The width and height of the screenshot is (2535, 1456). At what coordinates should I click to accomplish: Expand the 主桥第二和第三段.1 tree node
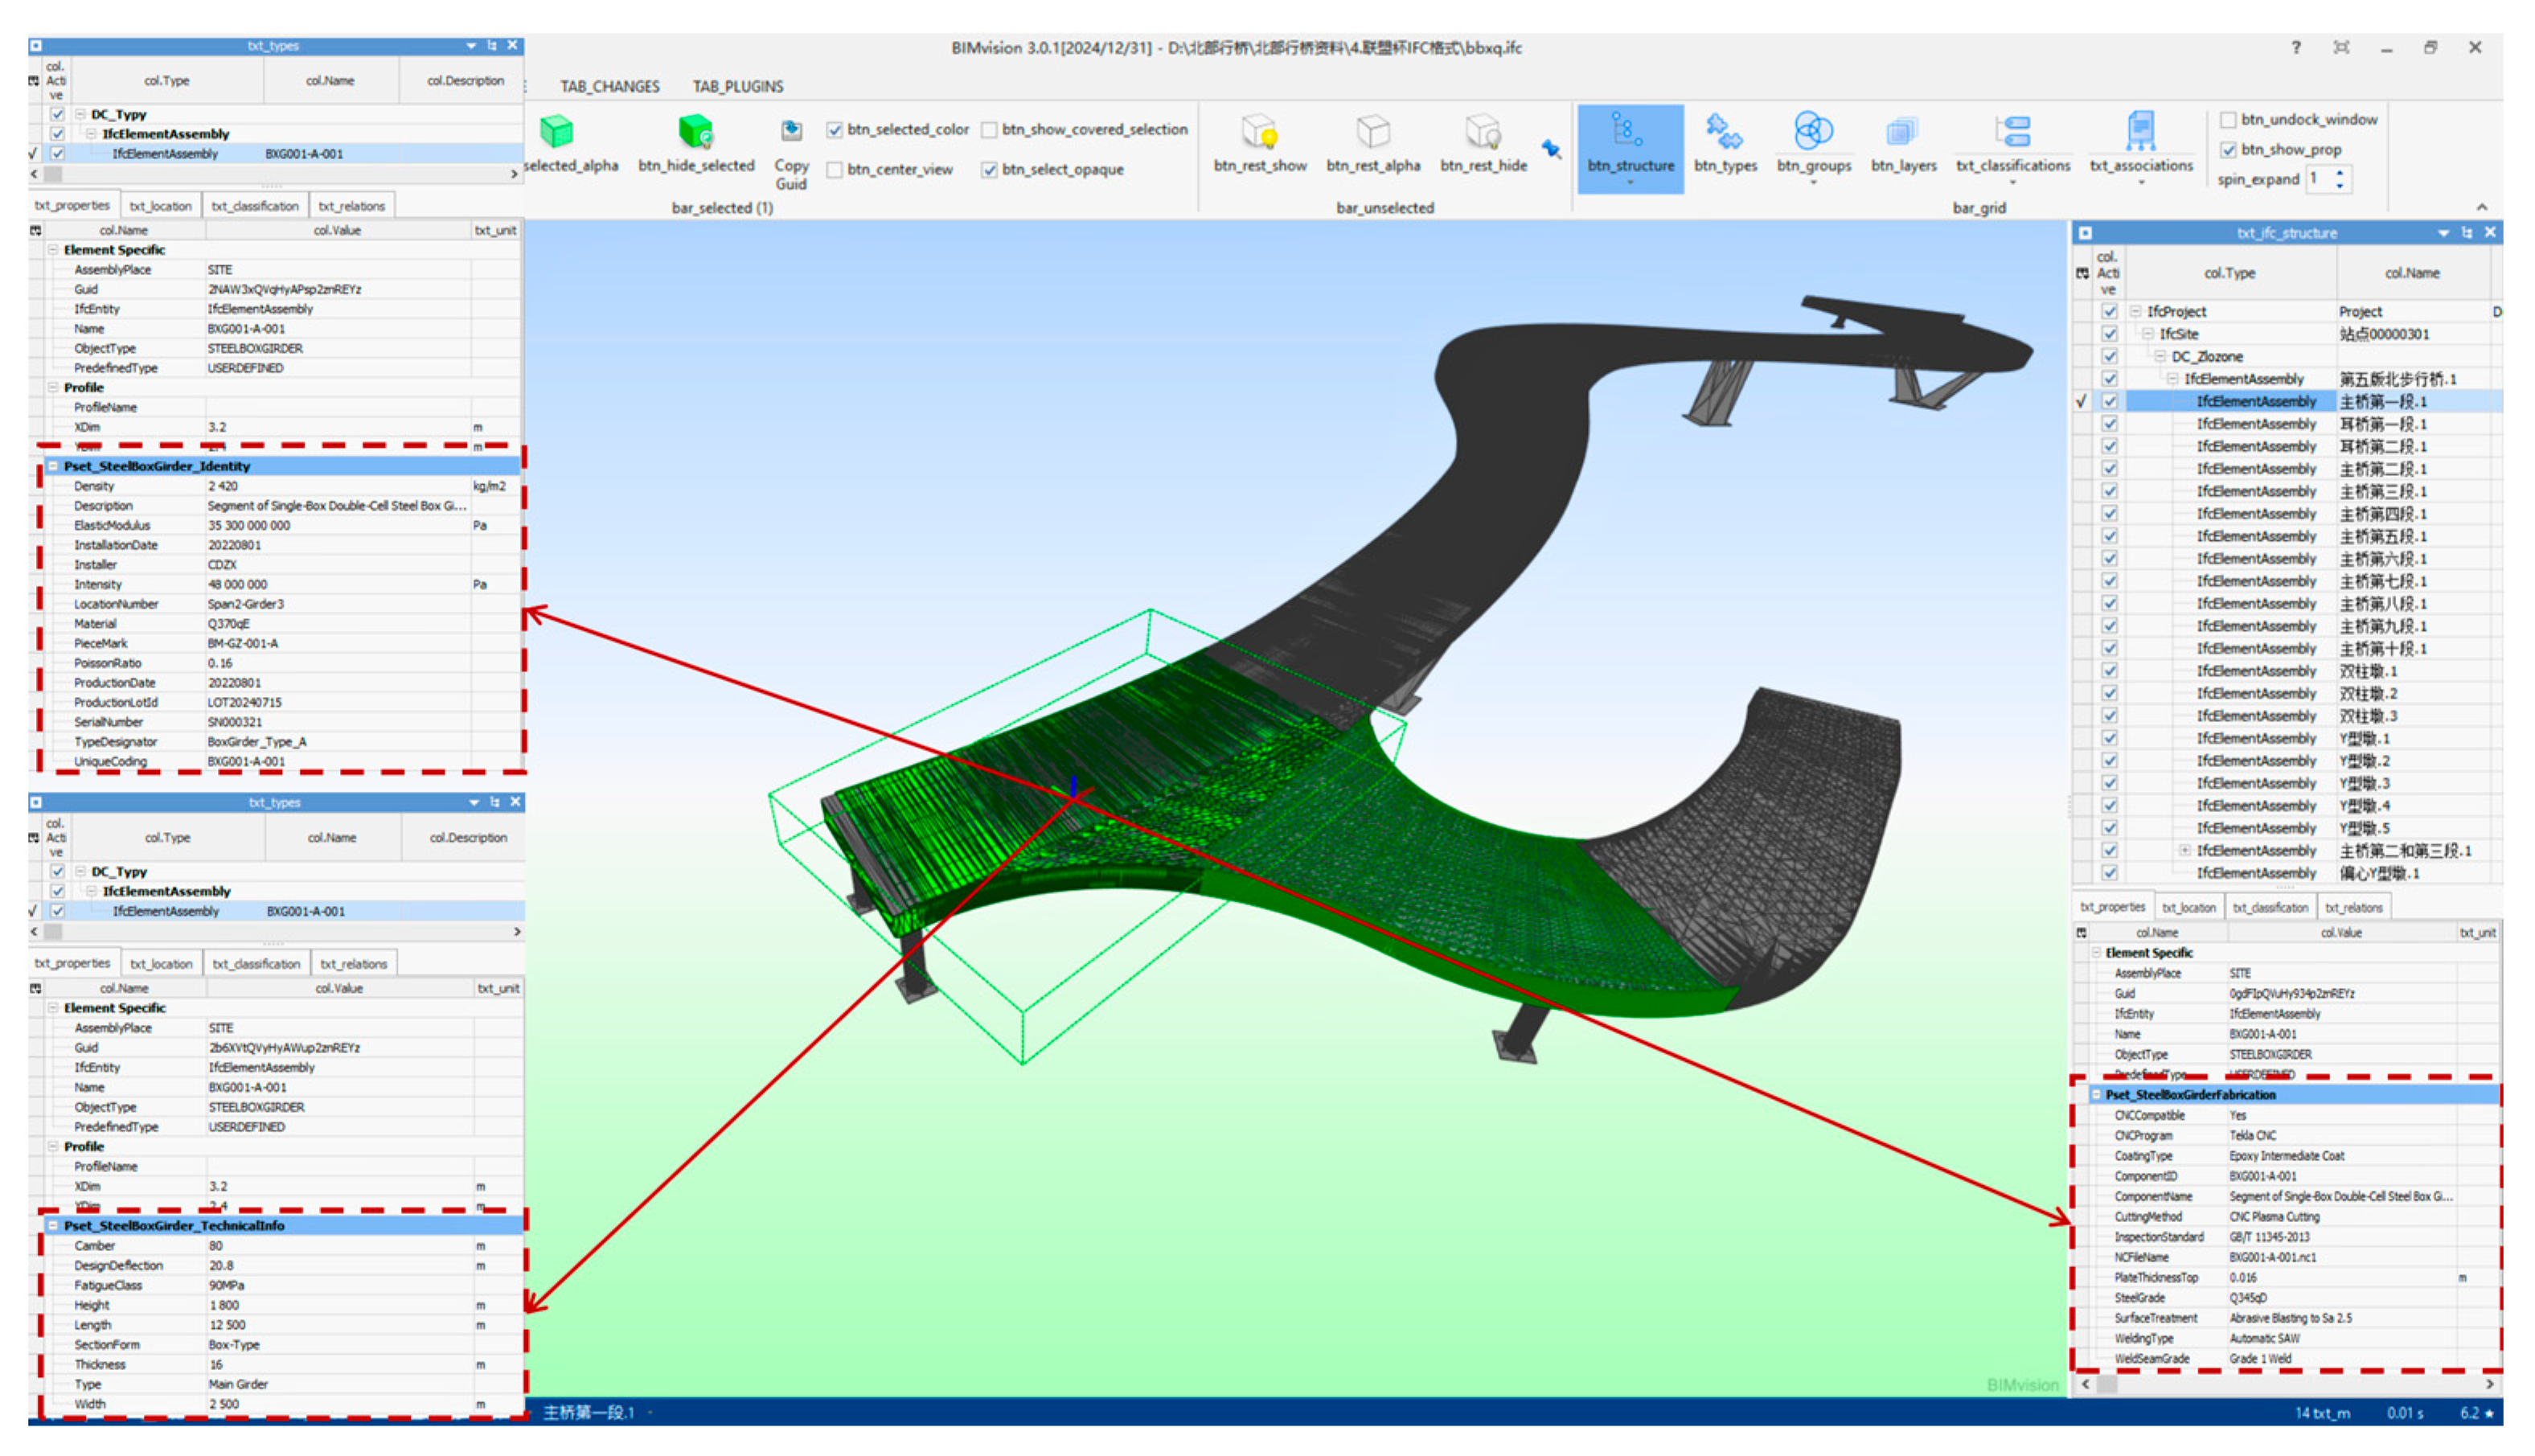coord(2184,851)
